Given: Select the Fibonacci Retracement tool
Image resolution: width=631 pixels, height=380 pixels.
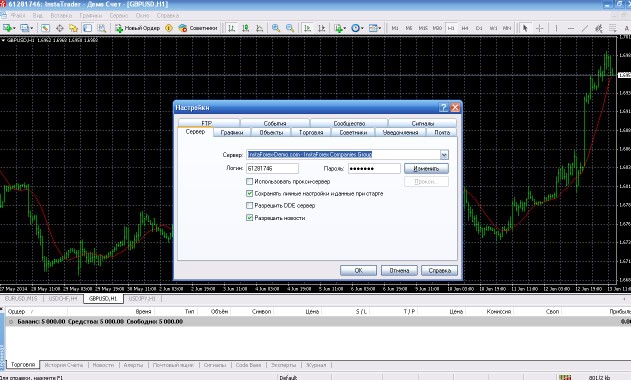Looking at the screenshot, I should [x=612, y=28].
